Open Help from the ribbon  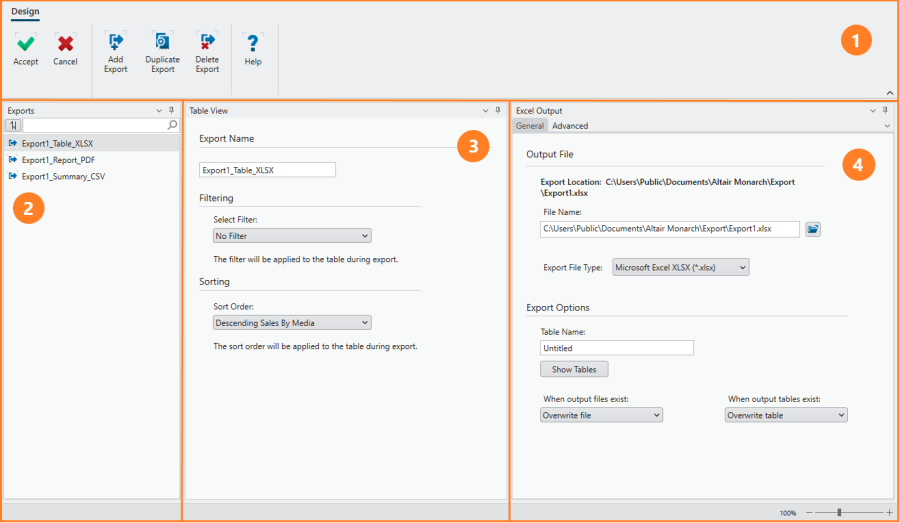click(x=253, y=43)
